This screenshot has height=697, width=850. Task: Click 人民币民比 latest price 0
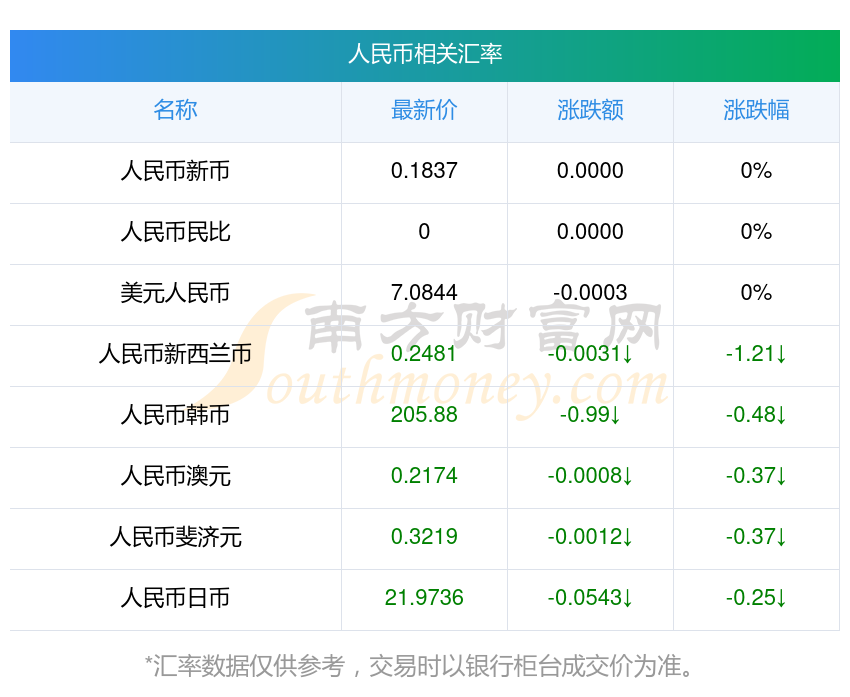tap(424, 232)
